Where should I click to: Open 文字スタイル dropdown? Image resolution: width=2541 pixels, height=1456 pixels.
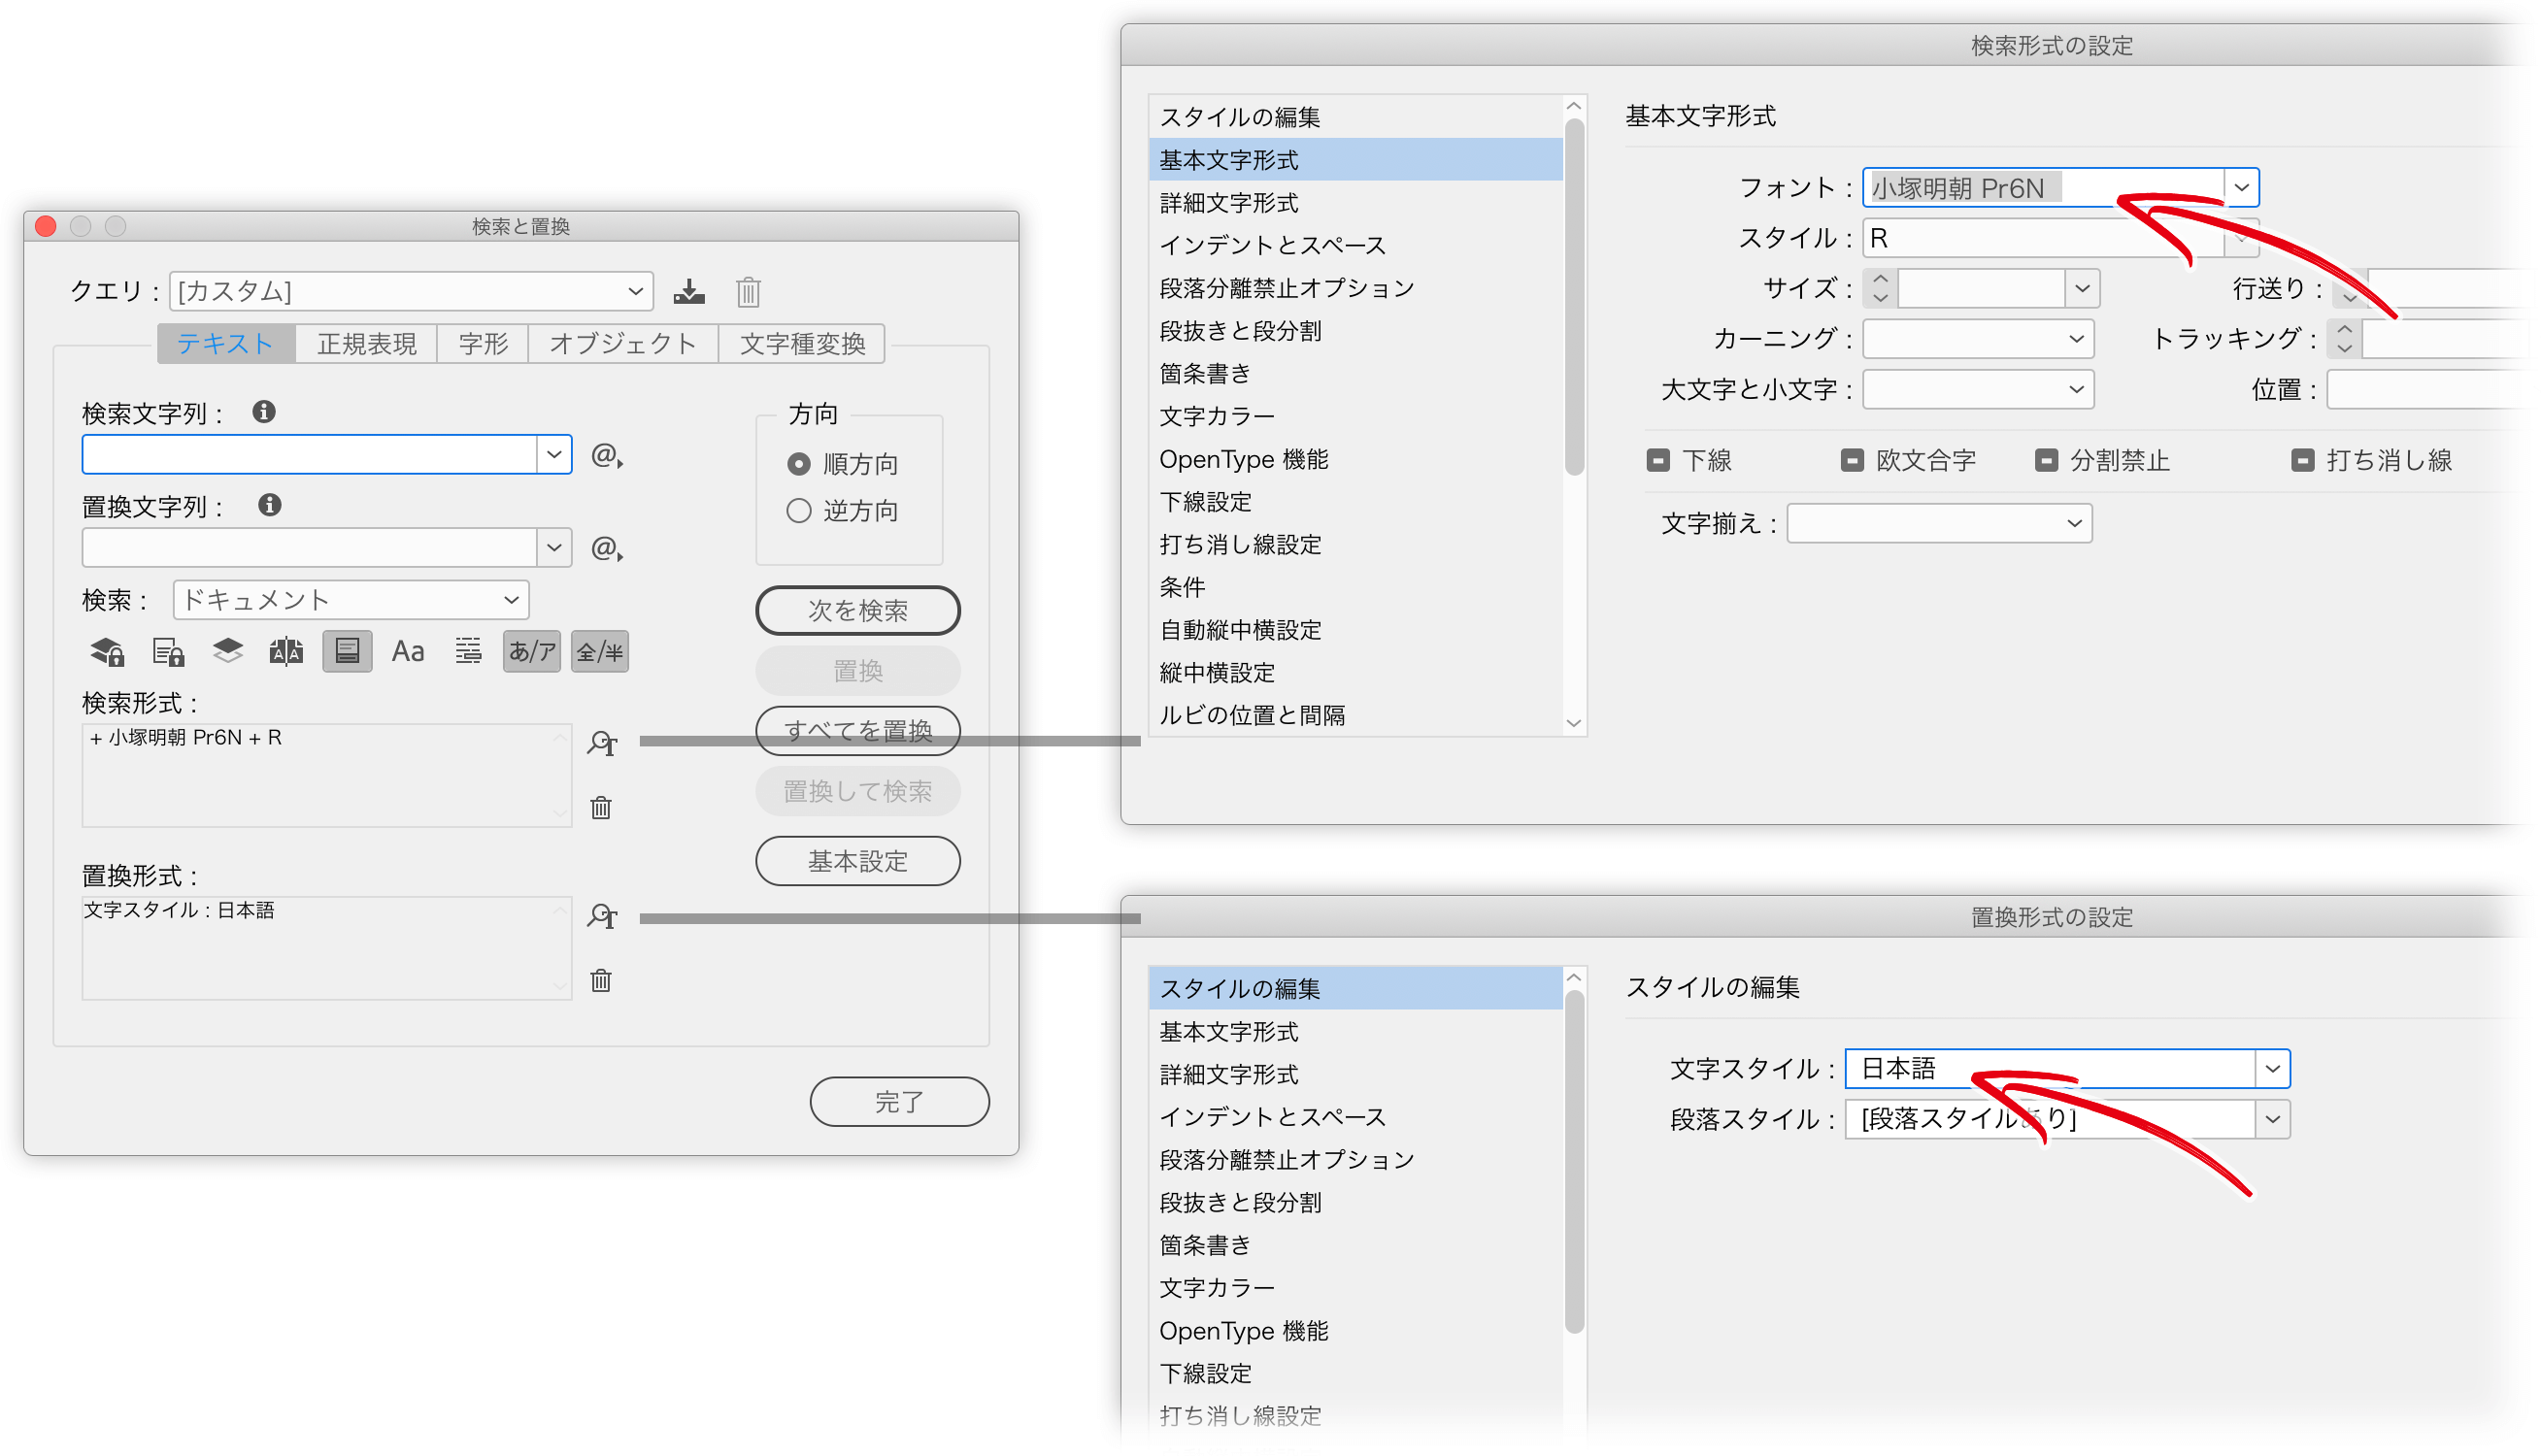point(2271,1069)
